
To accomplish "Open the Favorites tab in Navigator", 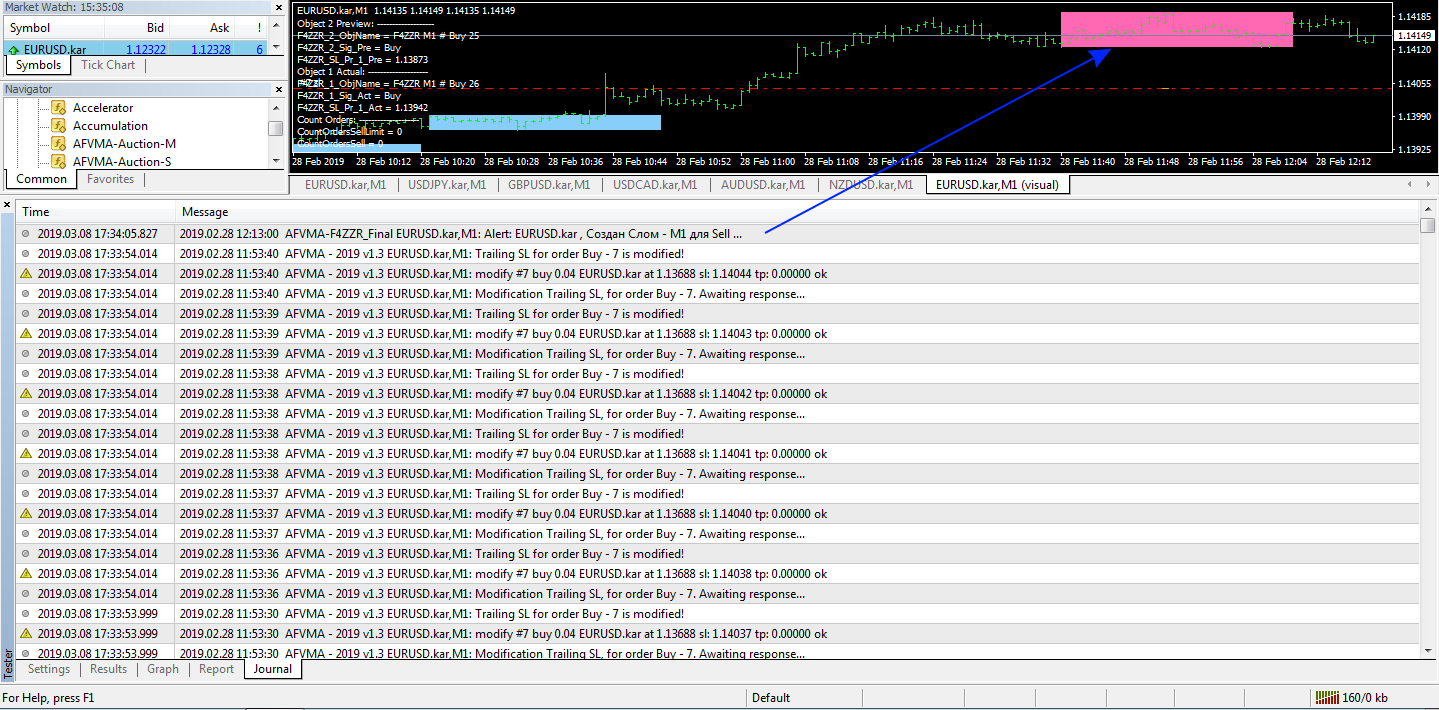I will (111, 179).
